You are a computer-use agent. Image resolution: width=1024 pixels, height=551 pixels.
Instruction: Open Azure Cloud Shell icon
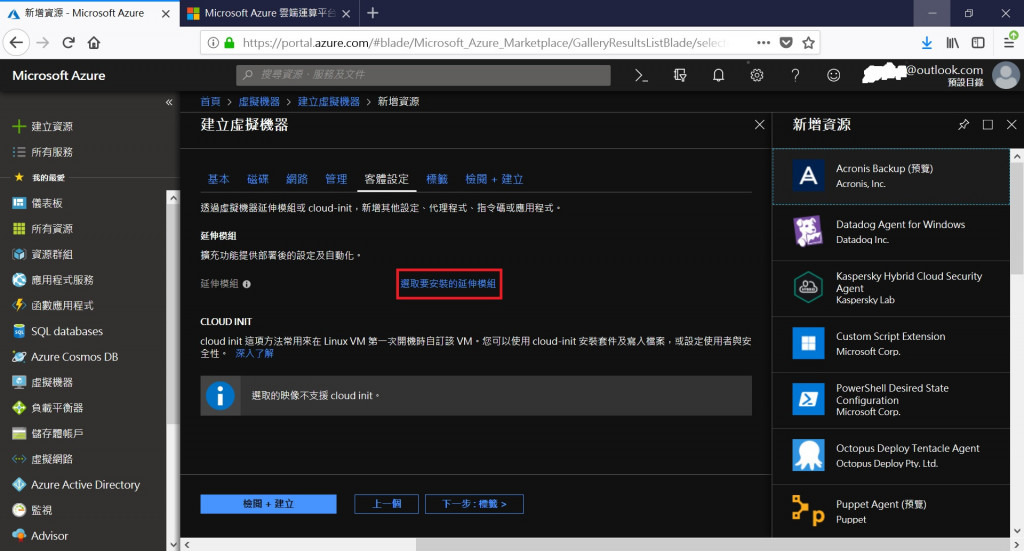(x=641, y=75)
